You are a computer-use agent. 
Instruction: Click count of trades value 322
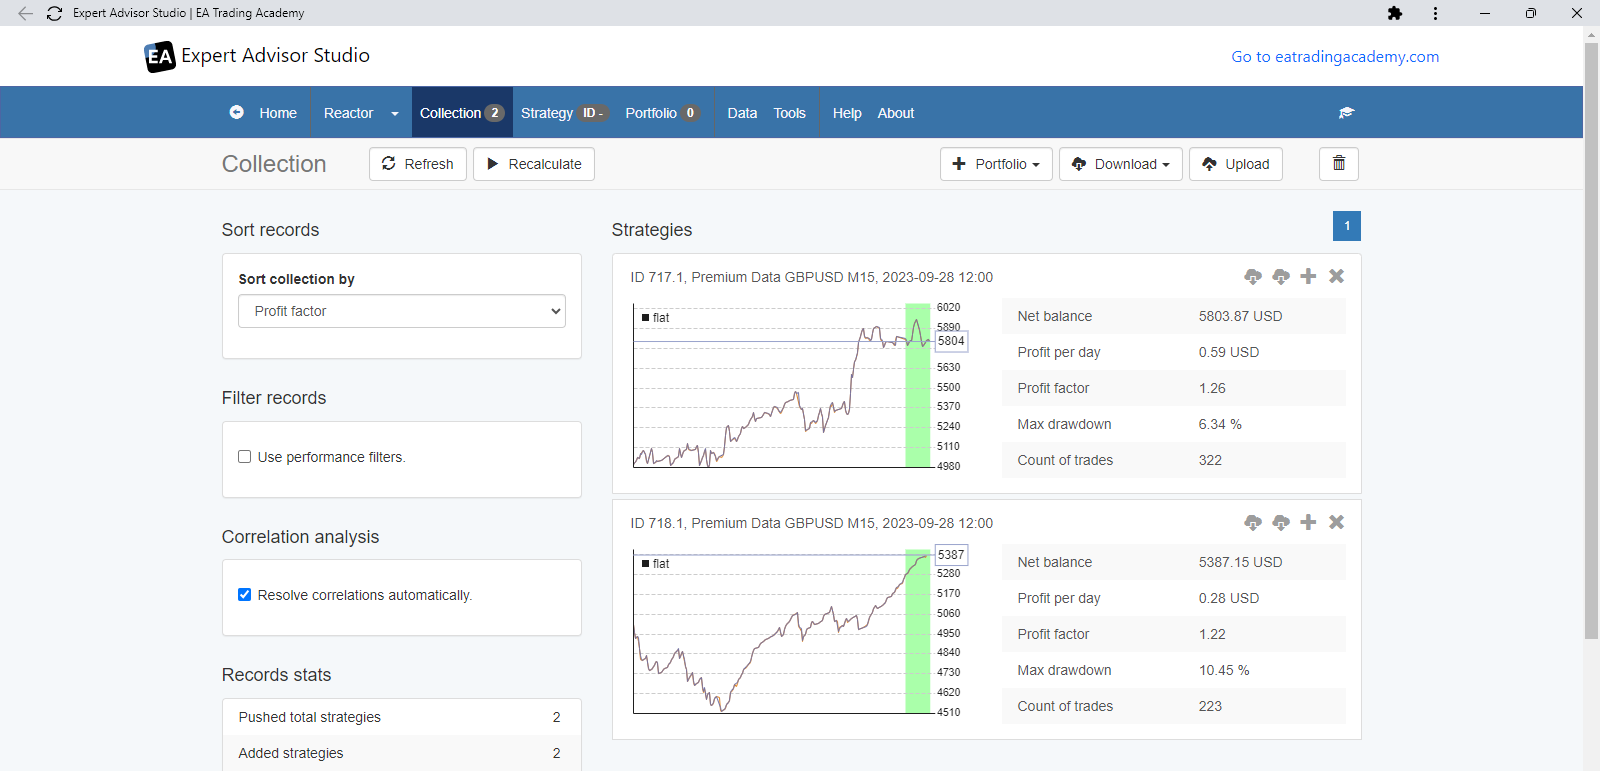[1210, 460]
